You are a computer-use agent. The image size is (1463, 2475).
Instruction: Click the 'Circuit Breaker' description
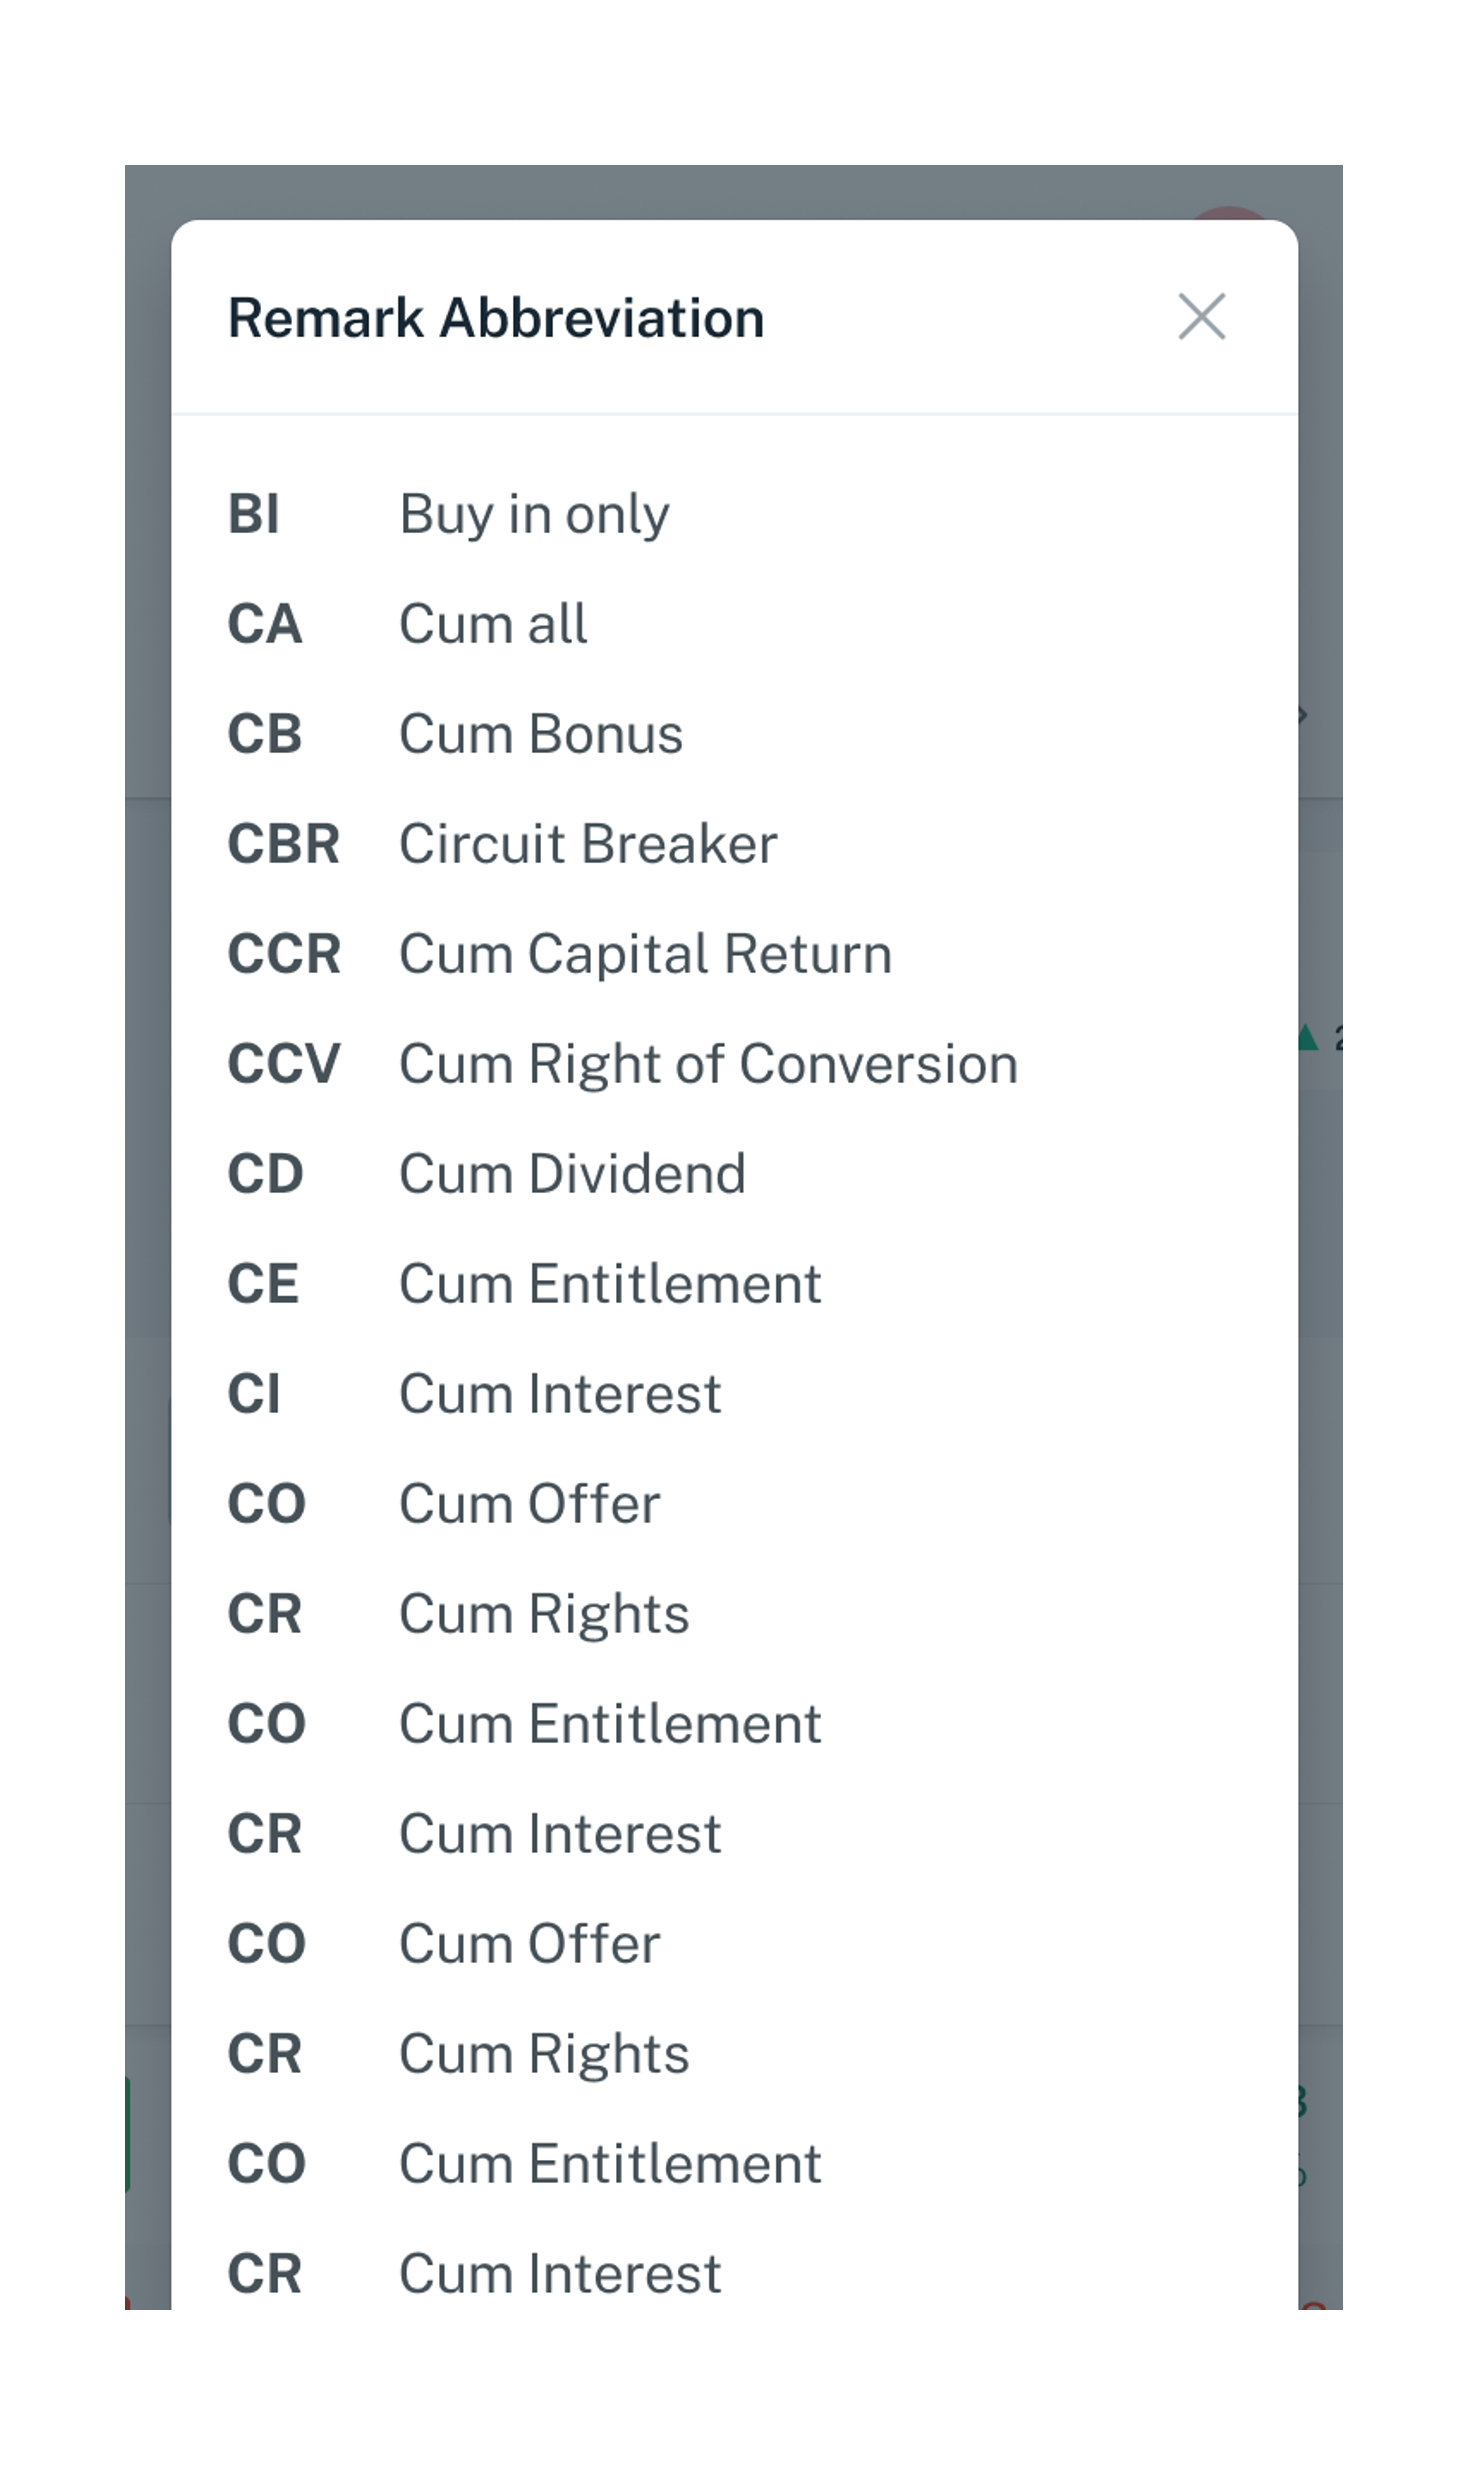tap(588, 844)
